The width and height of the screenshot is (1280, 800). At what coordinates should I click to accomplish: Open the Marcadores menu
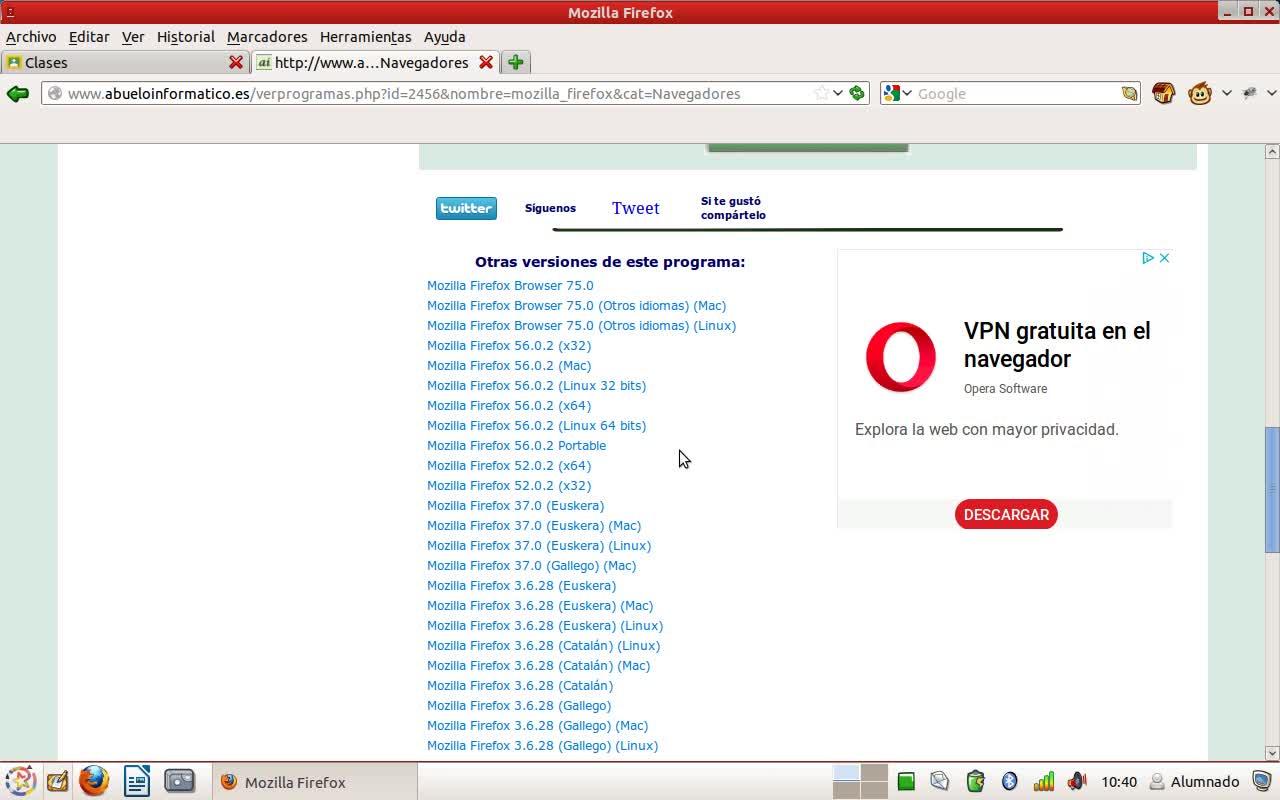pyautogui.click(x=267, y=36)
